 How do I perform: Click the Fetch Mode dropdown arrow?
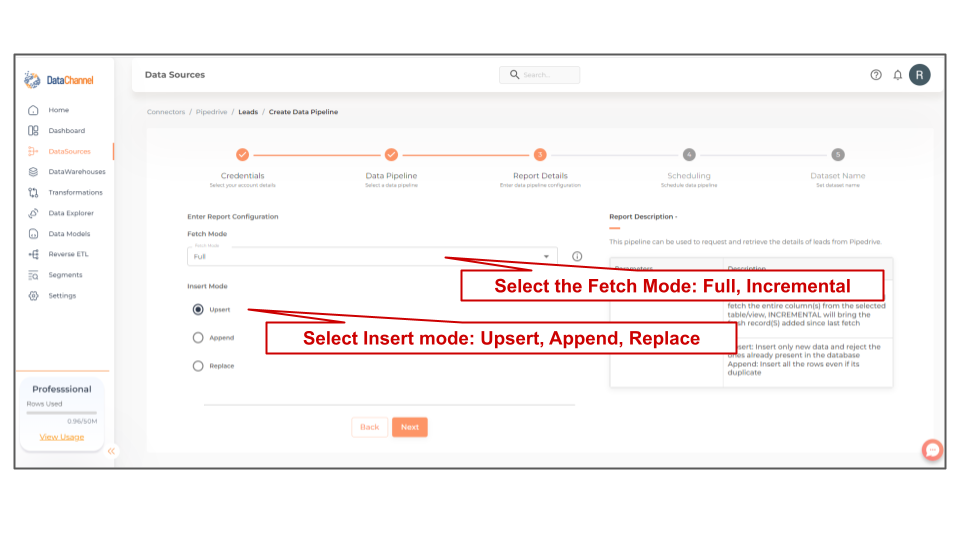[546, 257]
